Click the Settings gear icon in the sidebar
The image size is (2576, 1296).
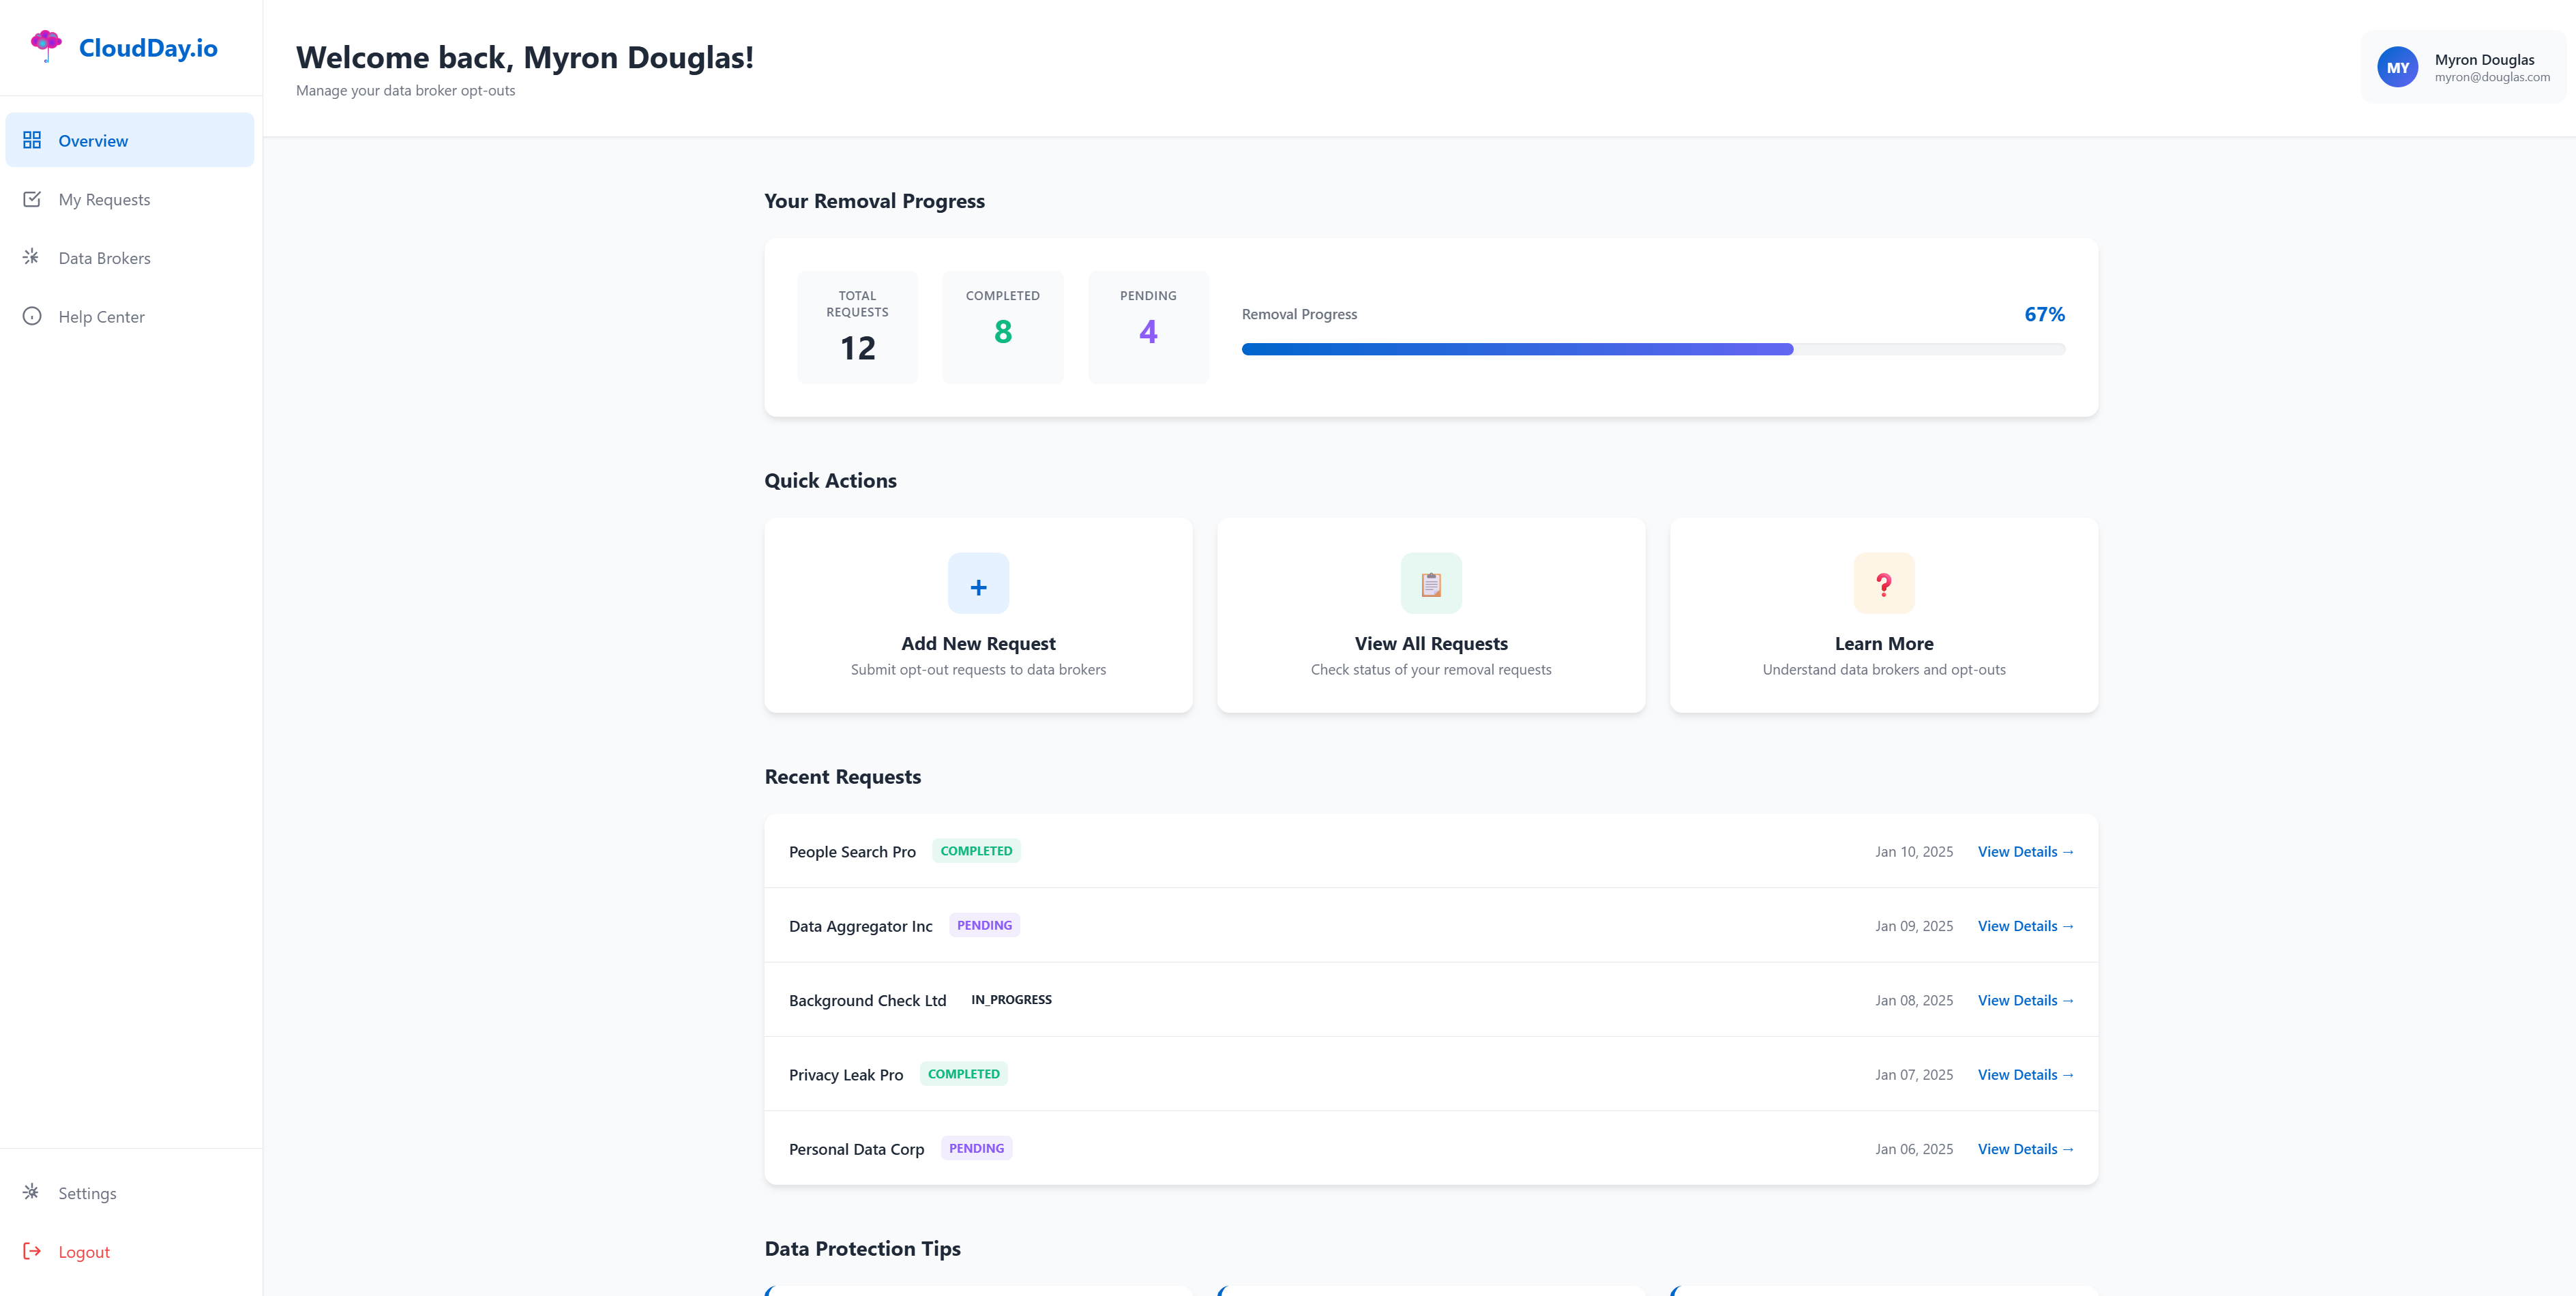[32, 1192]
